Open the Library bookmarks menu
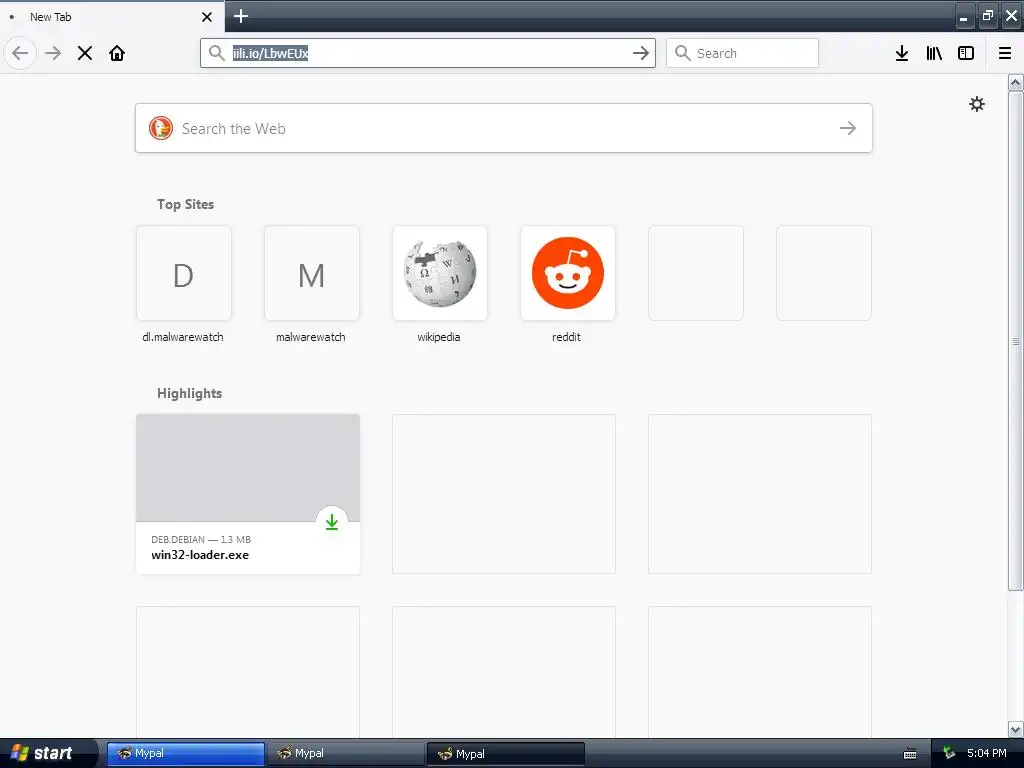The height and width of the screenshot is (768, 1024). pos(934,53)
